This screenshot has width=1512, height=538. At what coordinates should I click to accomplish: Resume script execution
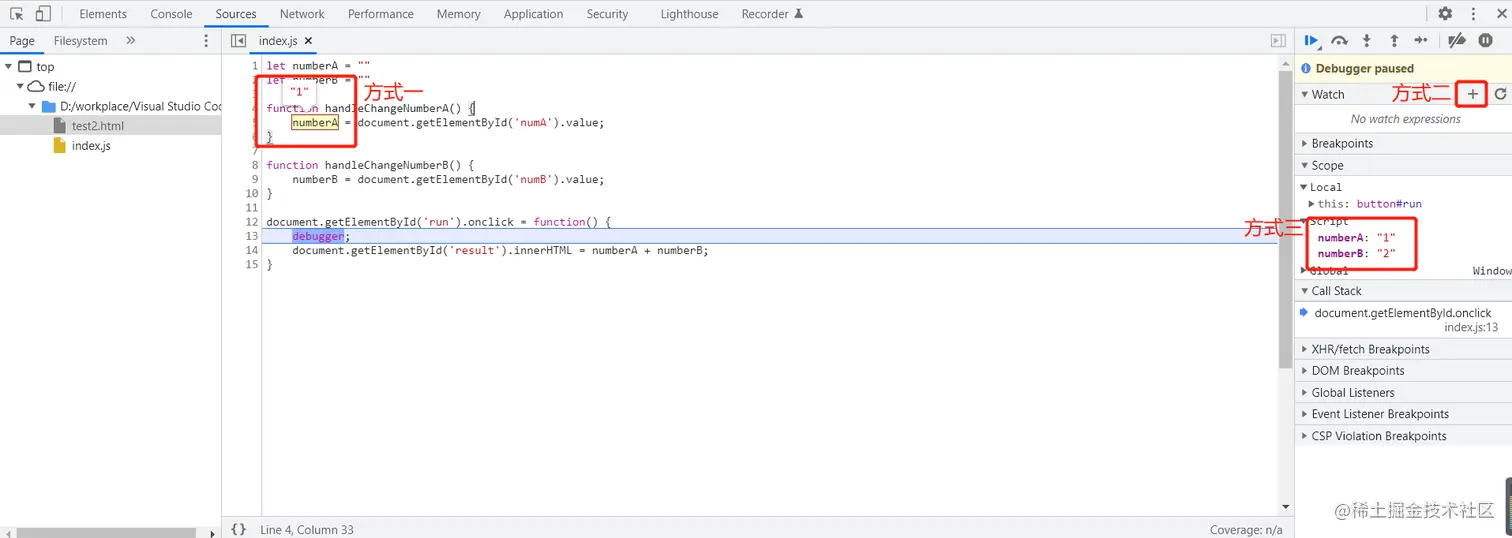coord(1311,40)
